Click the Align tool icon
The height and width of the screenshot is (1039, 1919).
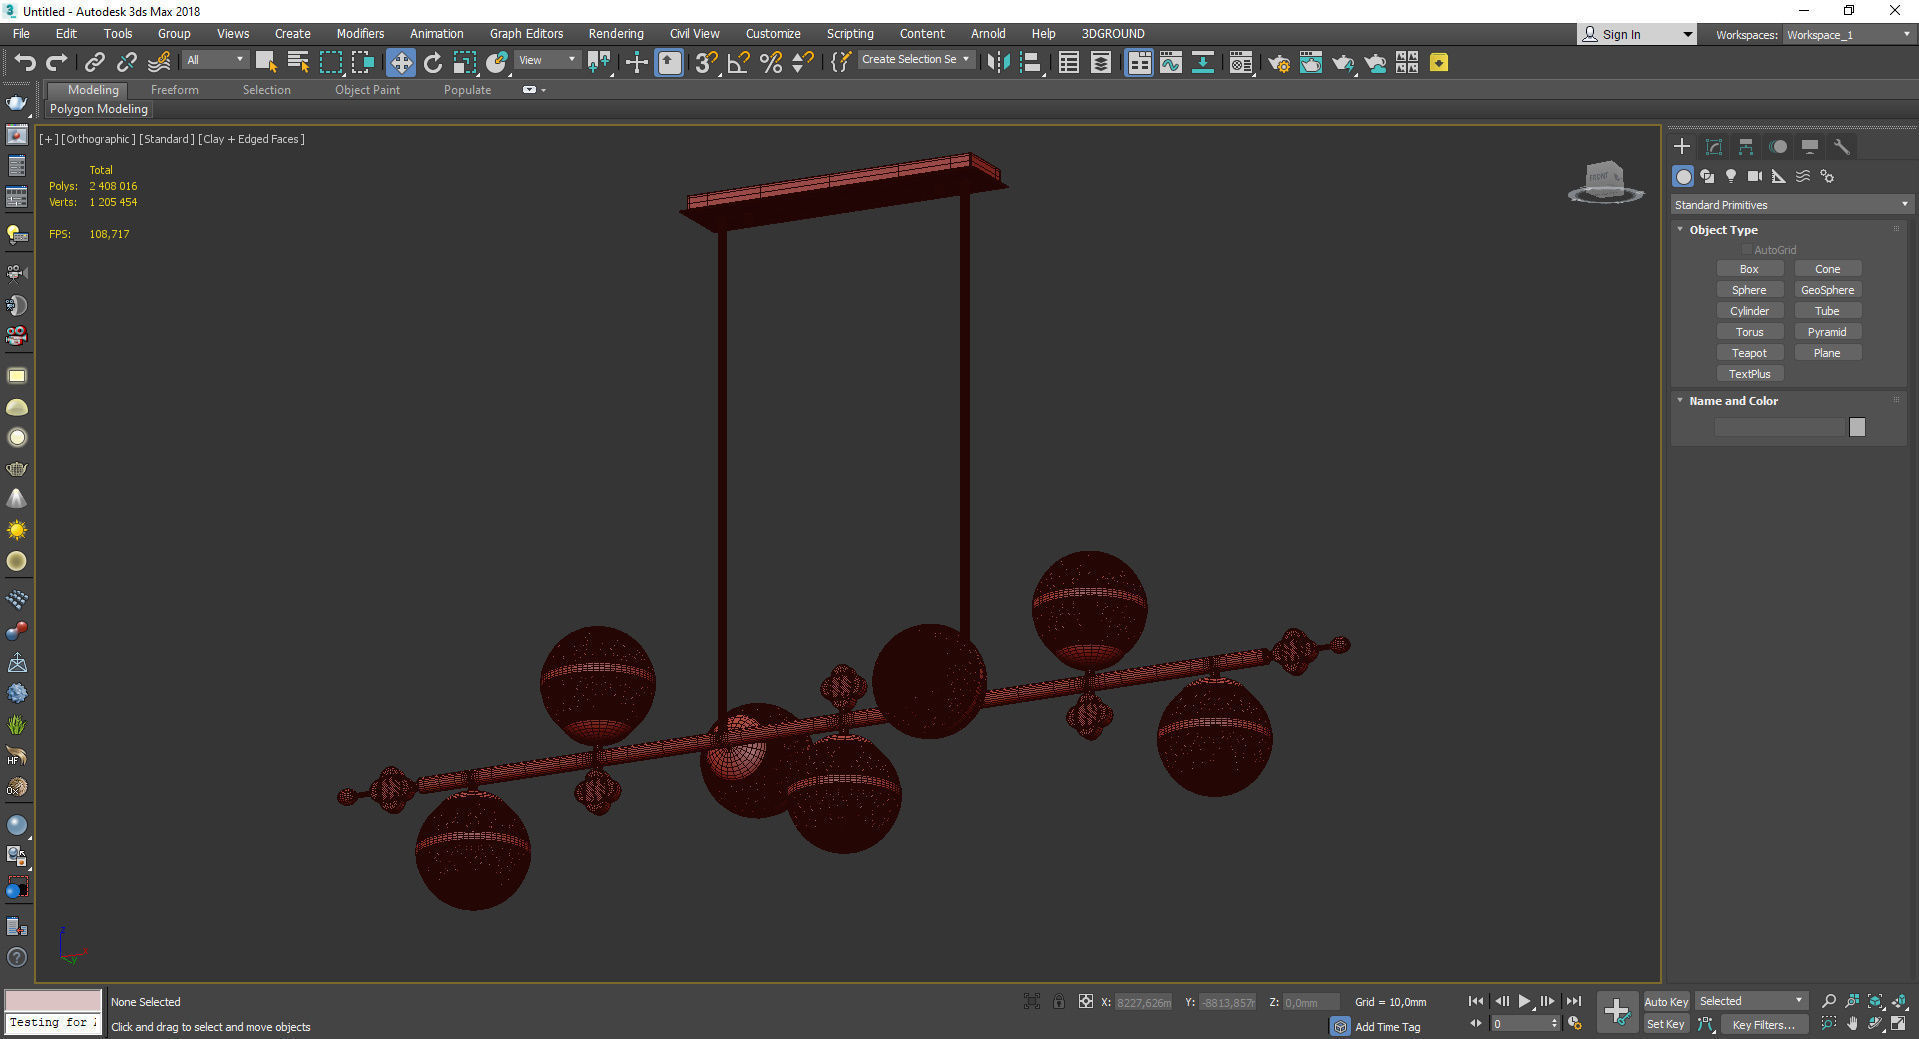tap(1031, 62)
